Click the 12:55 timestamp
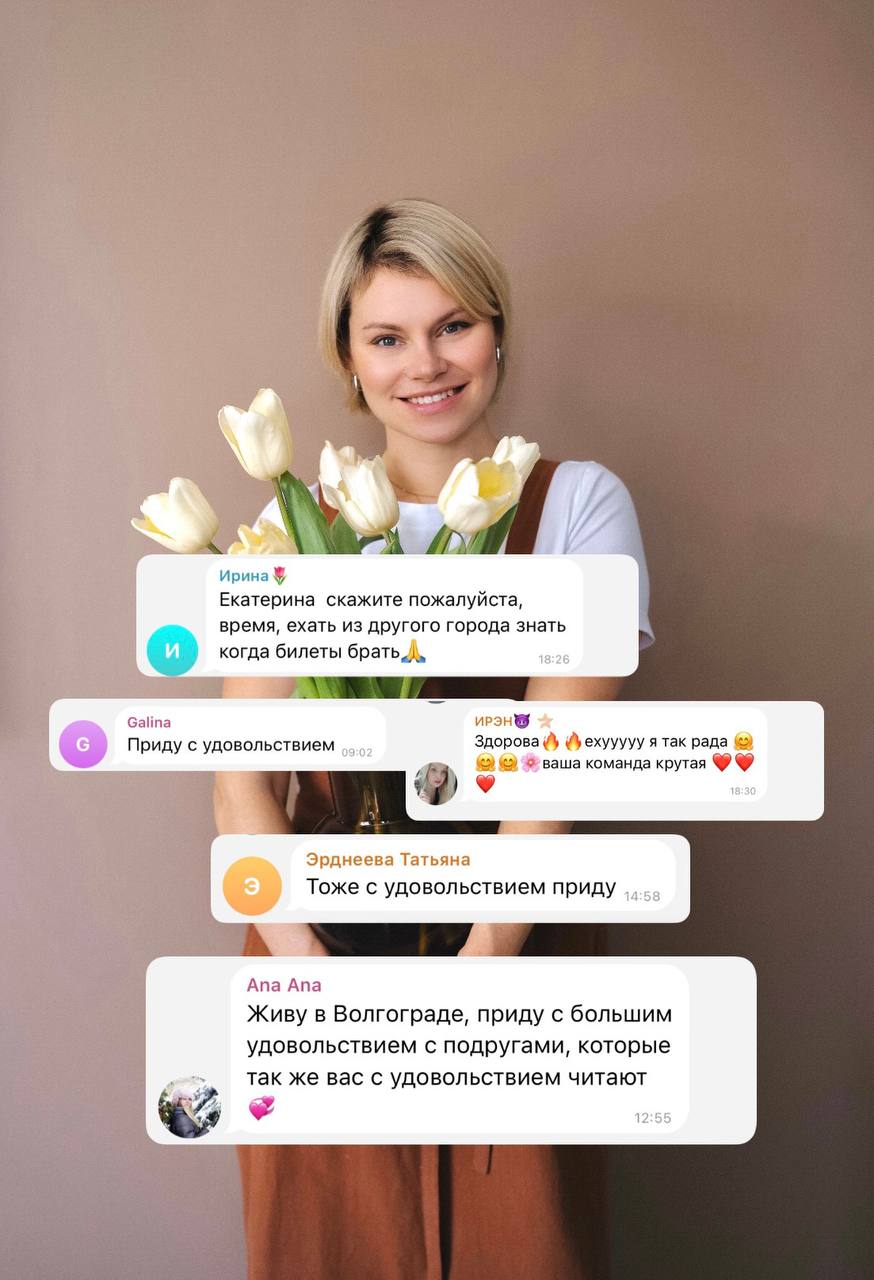 (x=653, y=1118)
